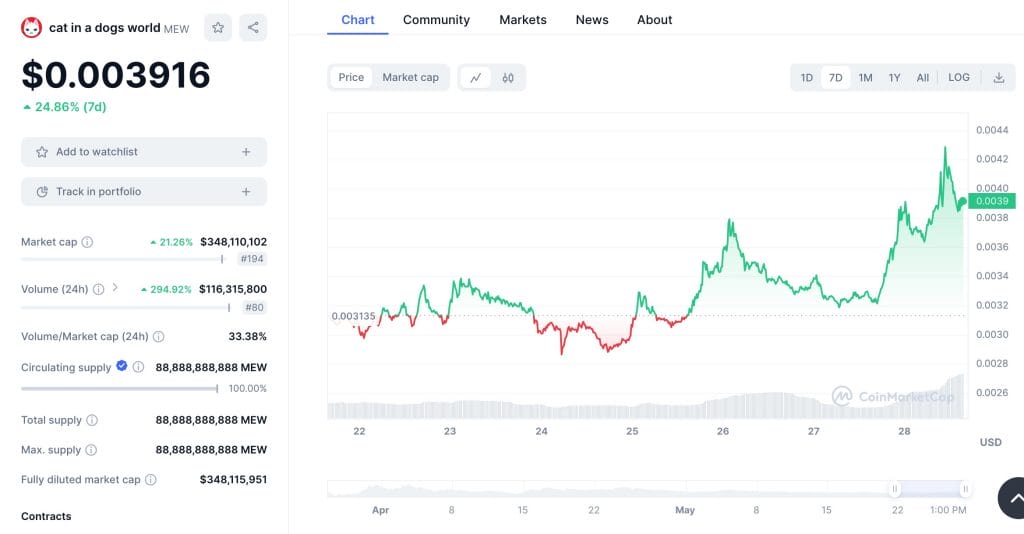Open the Community tab
Screen dimensions: 1024x534
point(436,20)
